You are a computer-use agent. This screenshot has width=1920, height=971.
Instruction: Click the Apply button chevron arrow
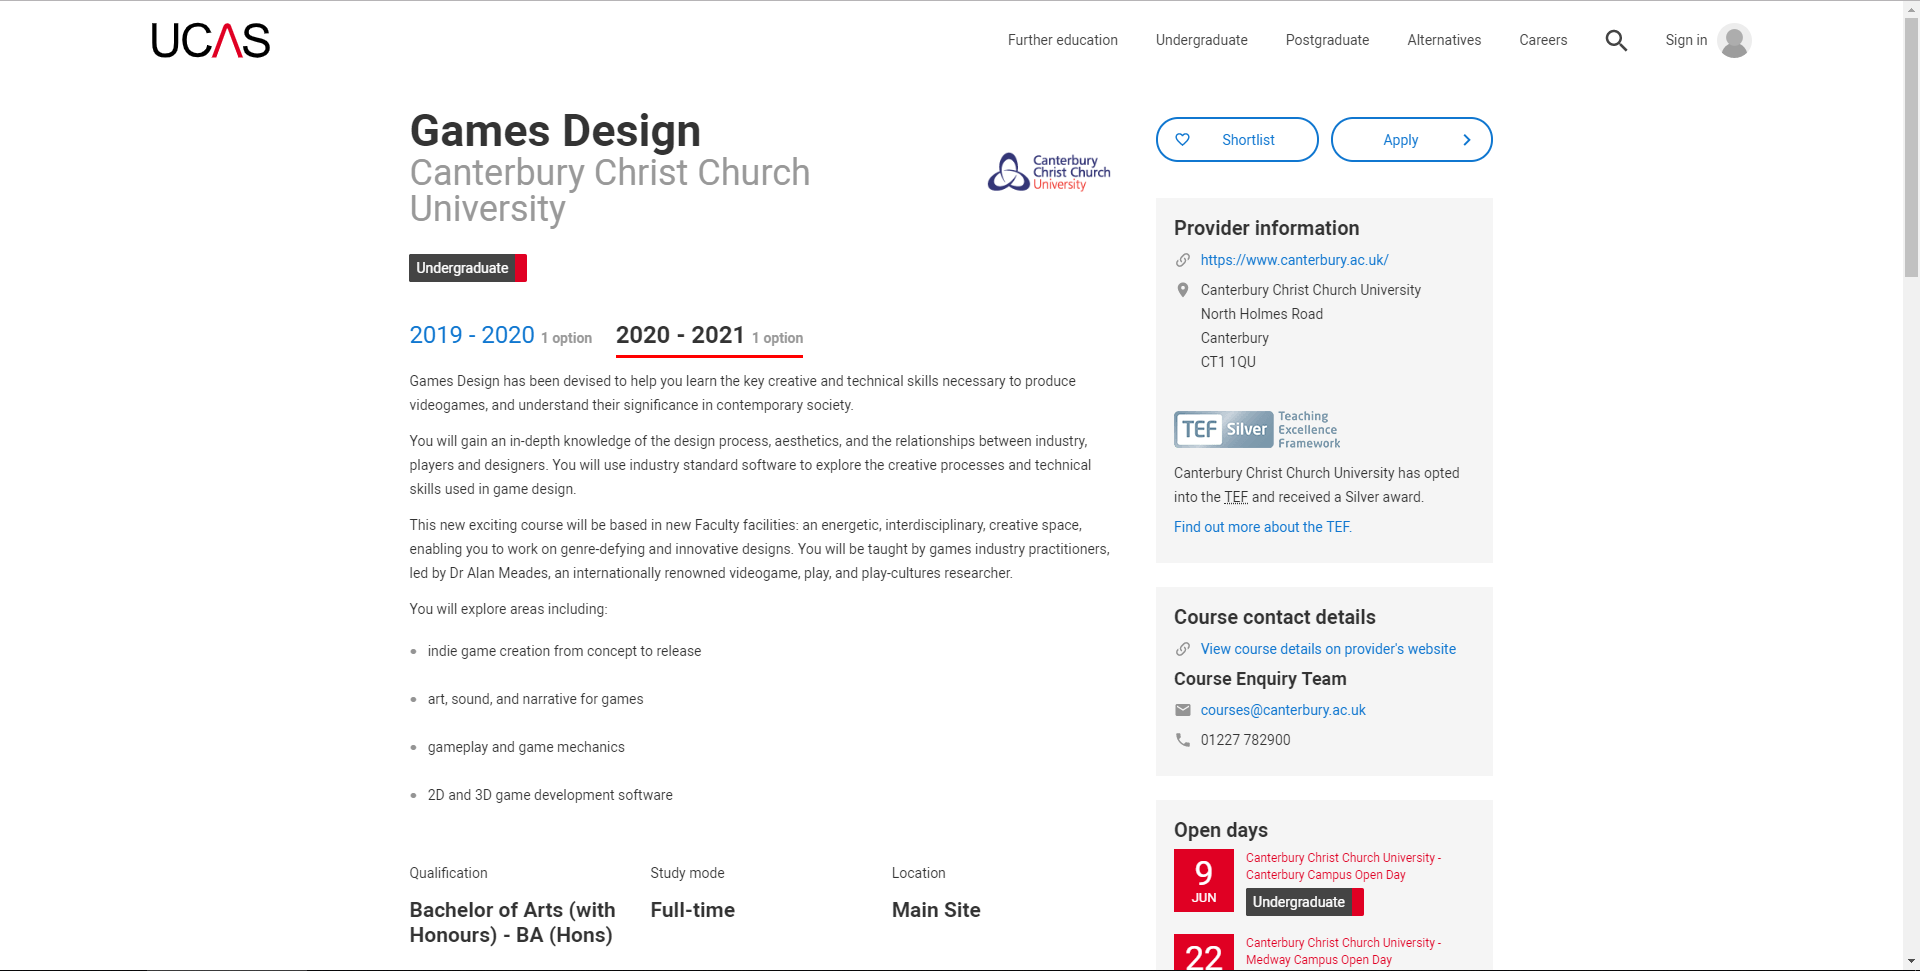click(1466, 140)
